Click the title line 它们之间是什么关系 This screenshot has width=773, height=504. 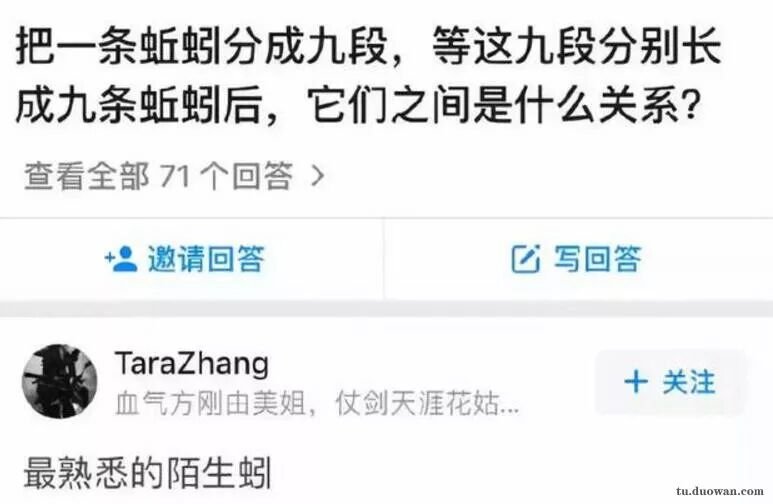pyautogui.click(x=504, y=104)
